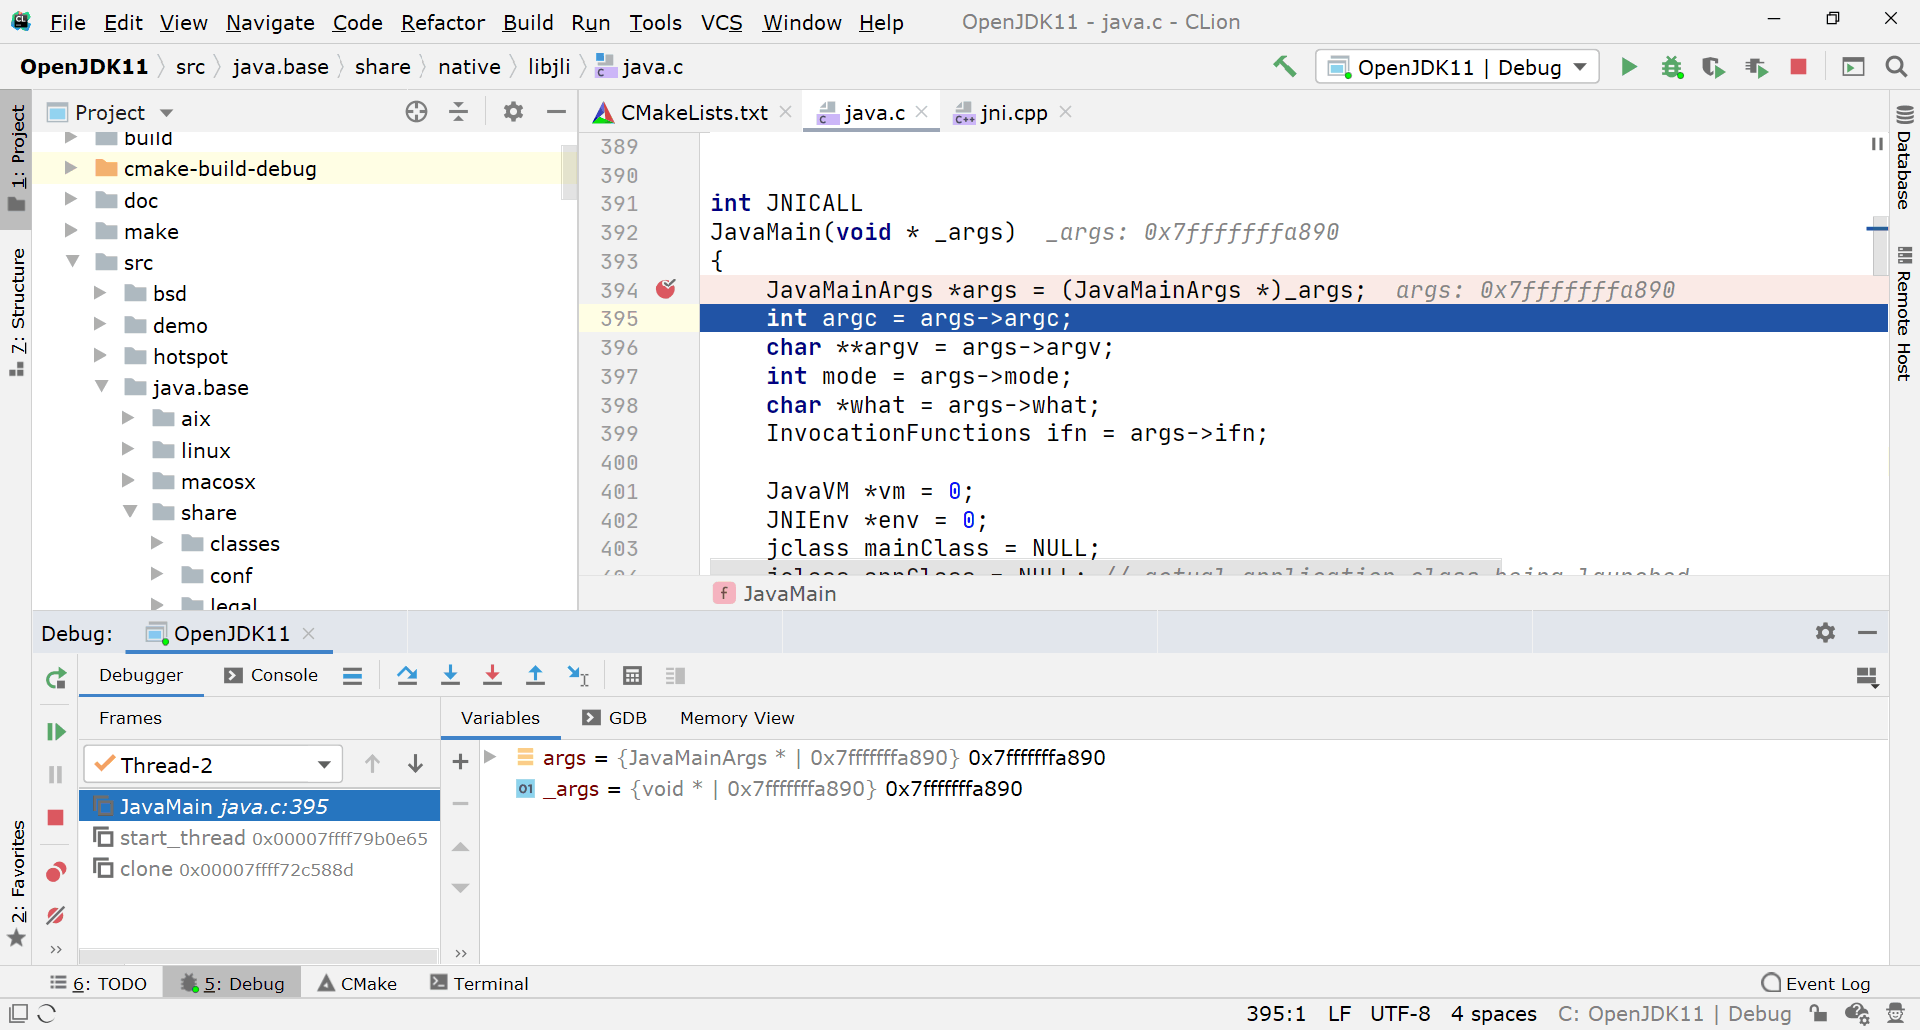Show execution point icon in debugger
This screenshot has width=1920, height=1030.
pos(352,676)
